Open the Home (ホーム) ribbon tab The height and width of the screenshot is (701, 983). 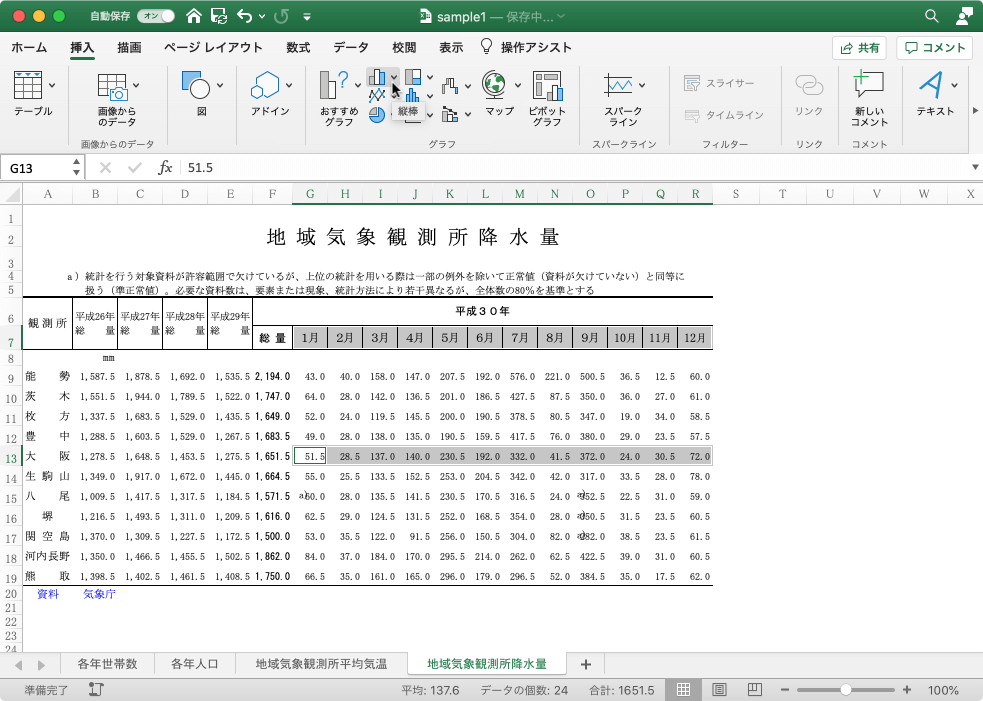coord(29,48)
